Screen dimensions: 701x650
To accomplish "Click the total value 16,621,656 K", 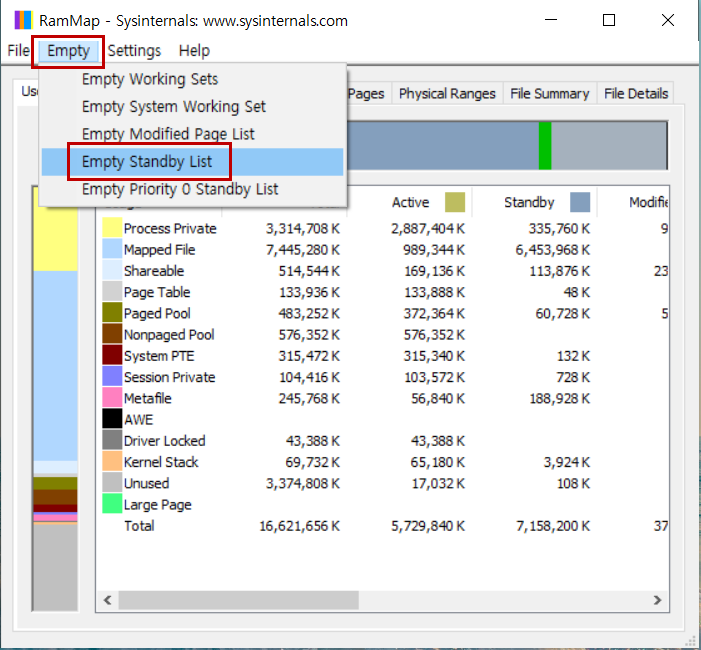I will [300, 526].
